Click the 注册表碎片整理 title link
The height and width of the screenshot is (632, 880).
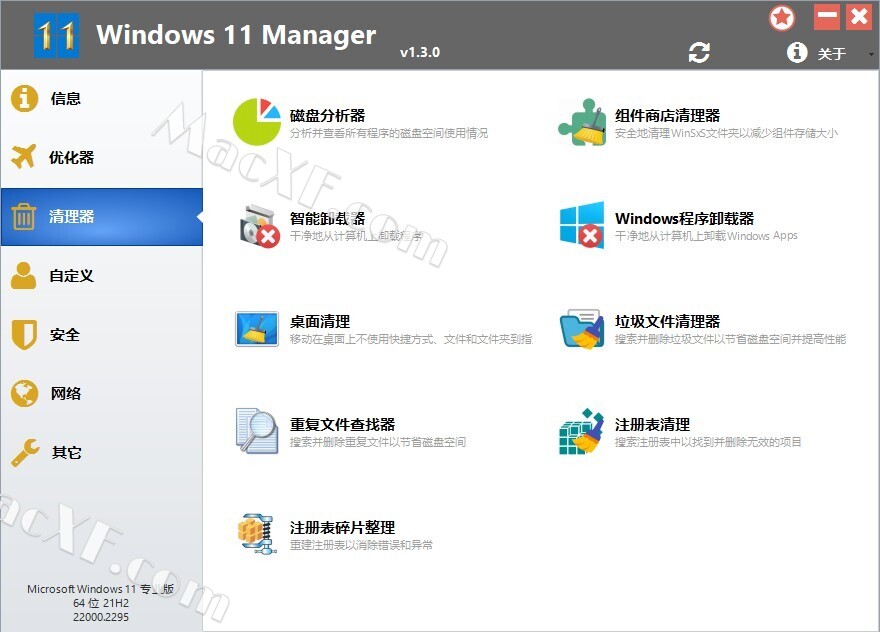[342, 528]
